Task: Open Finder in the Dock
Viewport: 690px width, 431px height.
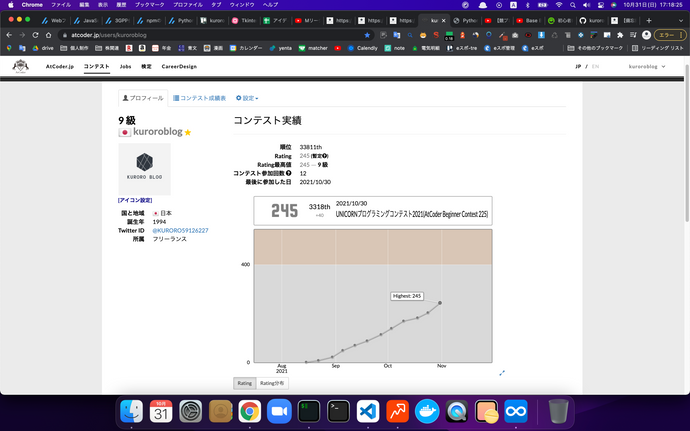Action: [x=132, y=412]
